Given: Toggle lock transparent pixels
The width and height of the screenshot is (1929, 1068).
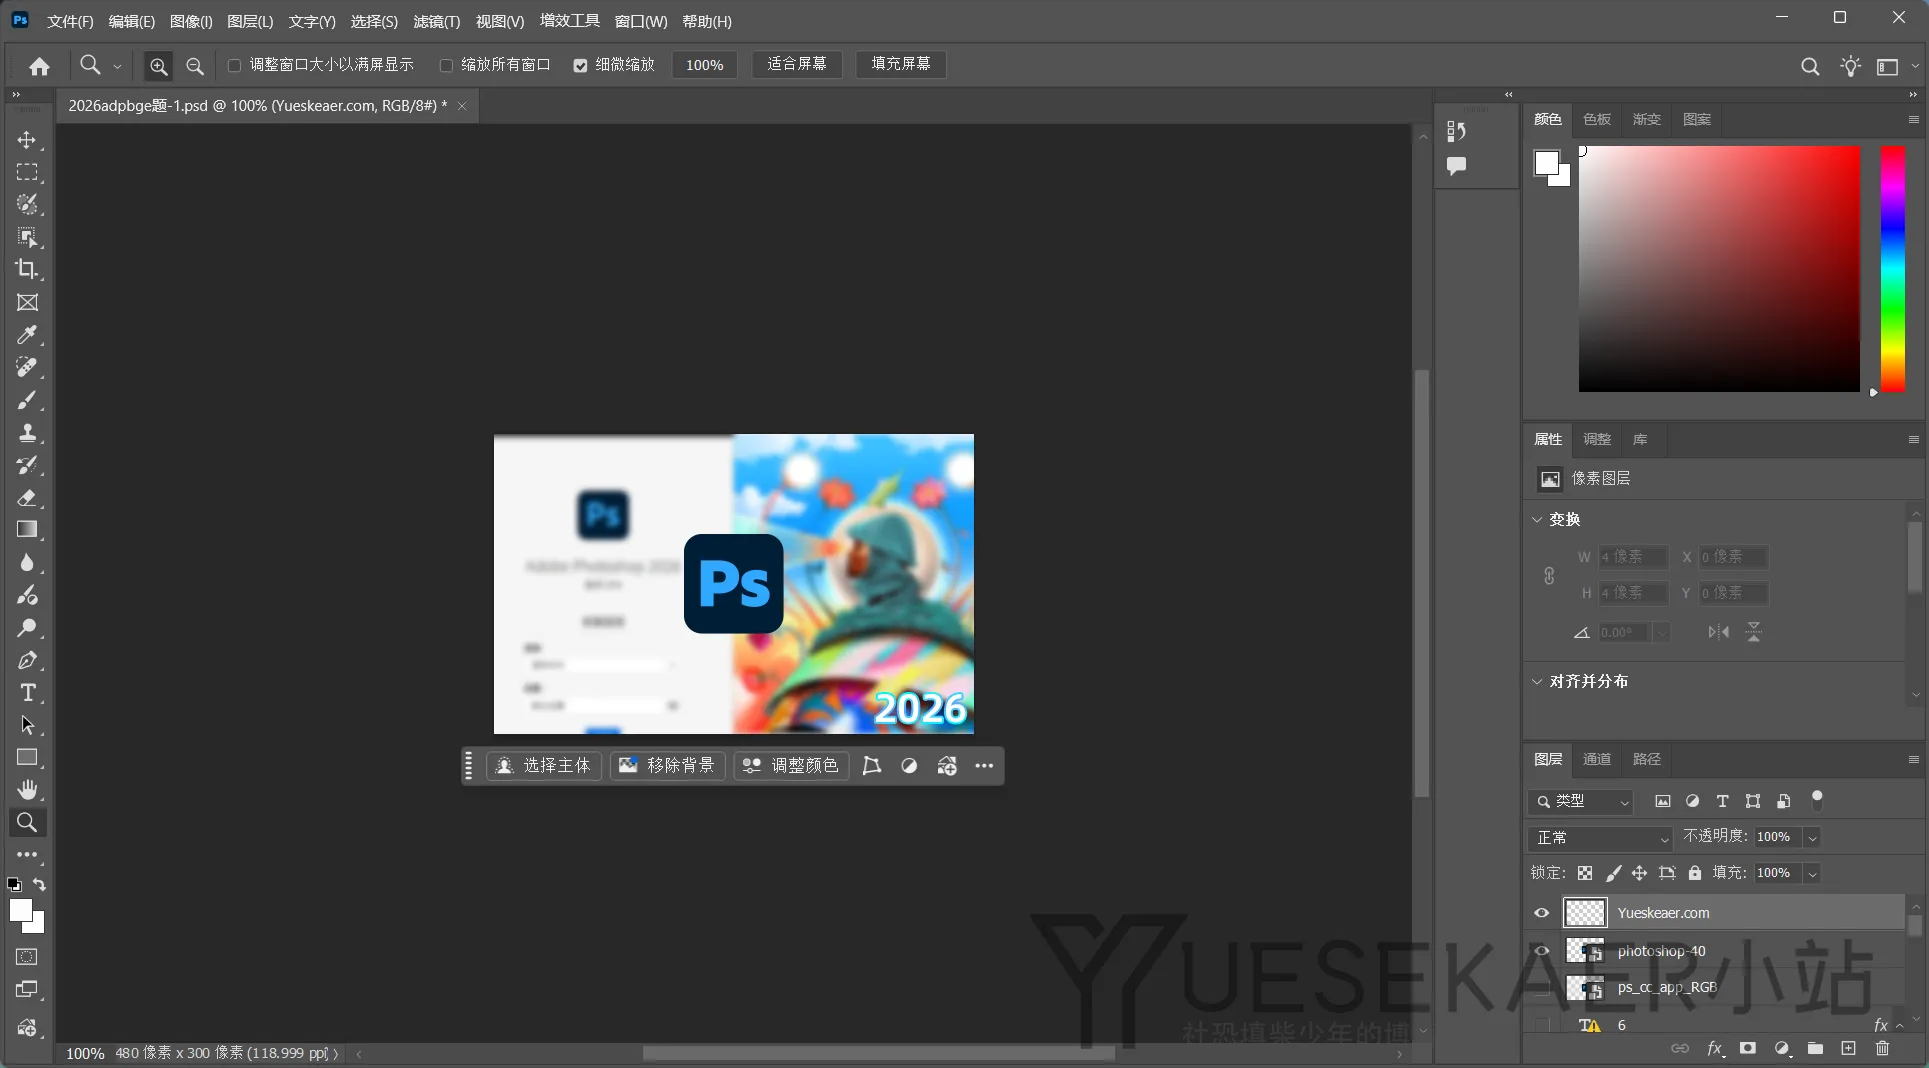Looking at the screenshot, I should click(x=1585, y=873).
